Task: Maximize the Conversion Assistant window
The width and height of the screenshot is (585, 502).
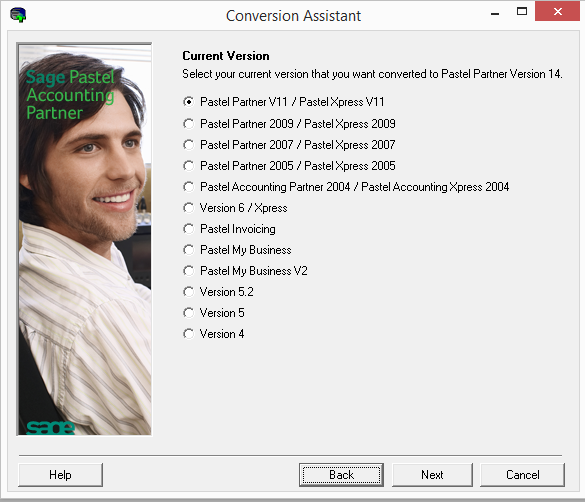Action: pyautogui.click(x=522, y=12)
